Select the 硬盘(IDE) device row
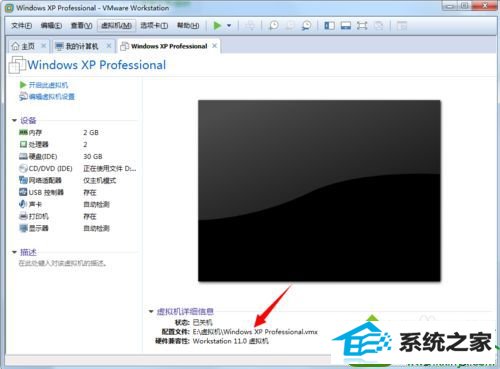This screenshot has height=369, width=500. tap(77, 156)
